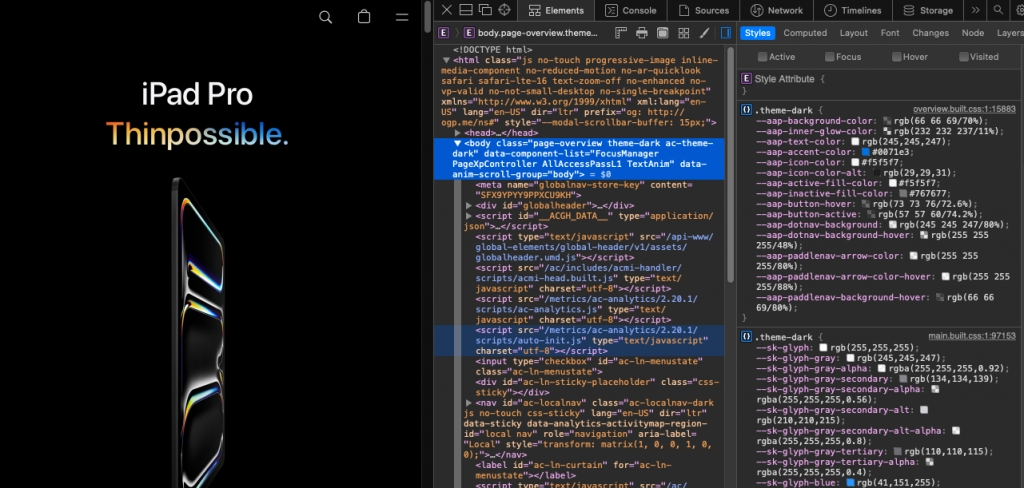1024x488 pixels.
Task: Click the Elements tab icon
Action: point(534,10)
